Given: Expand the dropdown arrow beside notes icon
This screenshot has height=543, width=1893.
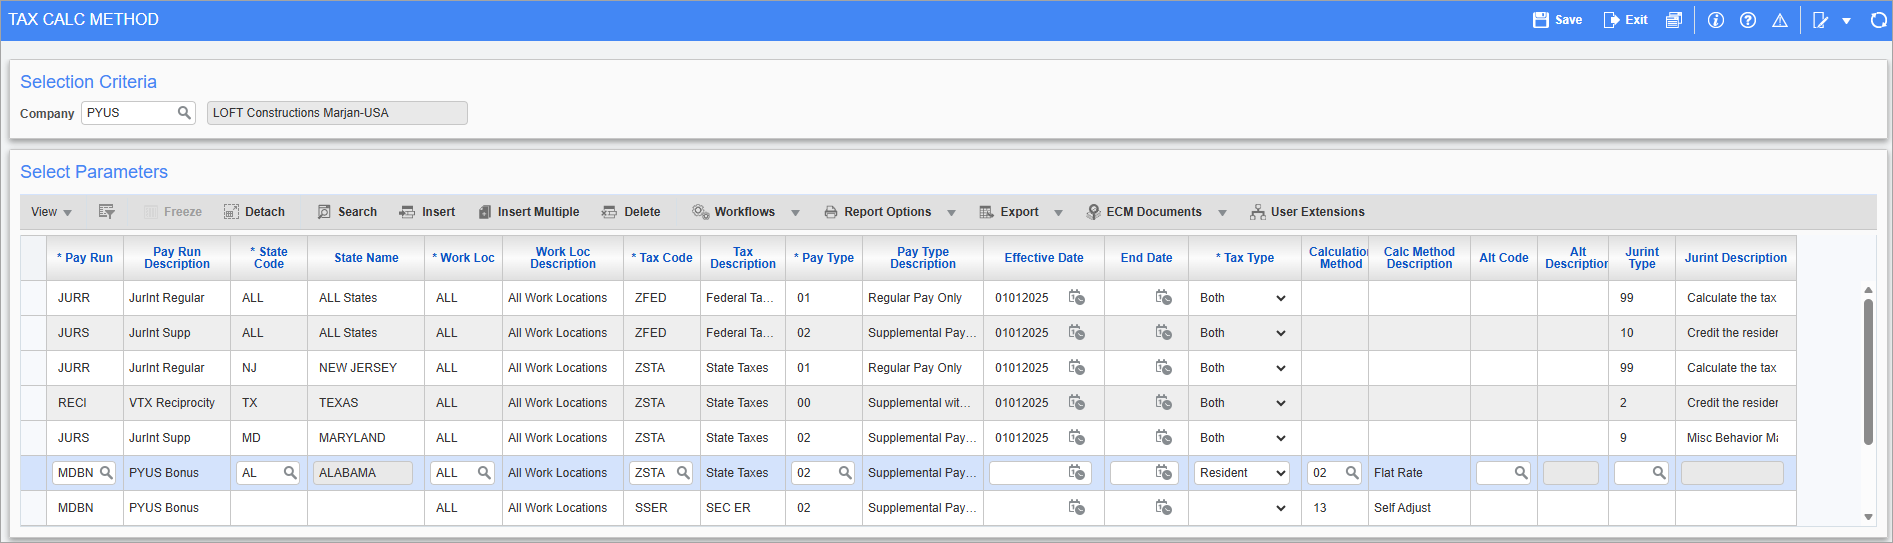Looking at the screenshot, I should [x=1846, y=21].
